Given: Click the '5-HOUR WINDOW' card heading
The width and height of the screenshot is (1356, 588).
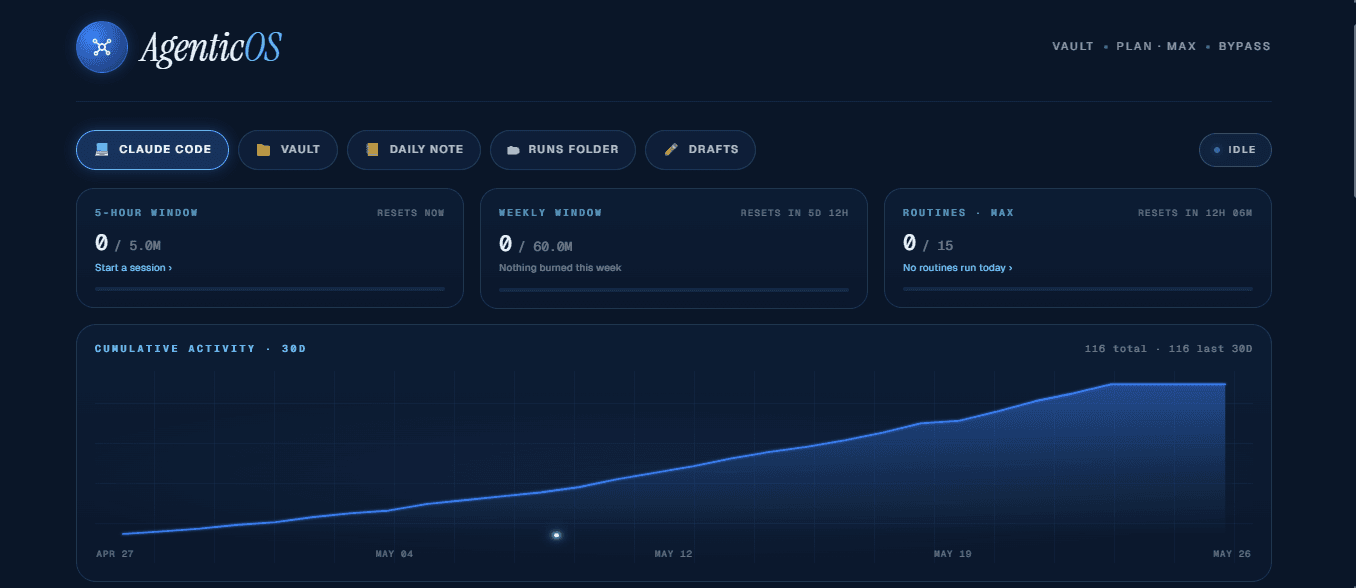Looking at the screenshot, I should click(x=146, y=213).
